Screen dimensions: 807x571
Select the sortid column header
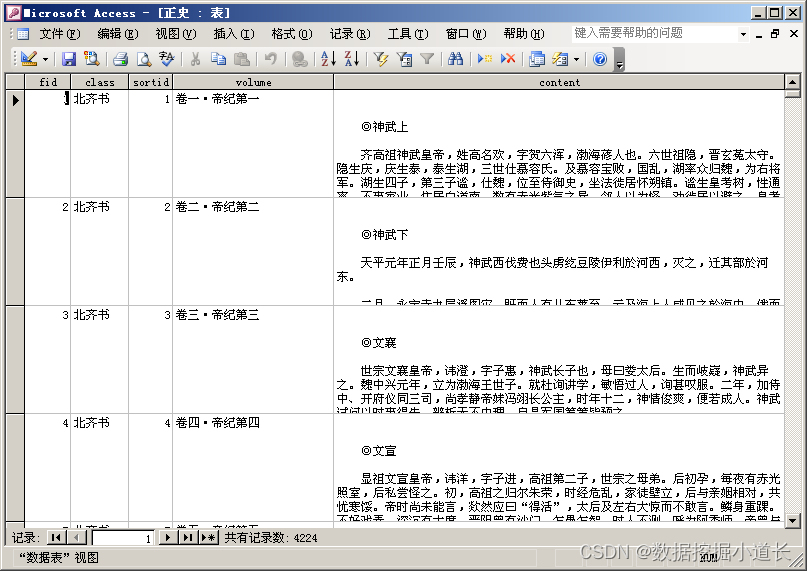(x=151, y=82)
